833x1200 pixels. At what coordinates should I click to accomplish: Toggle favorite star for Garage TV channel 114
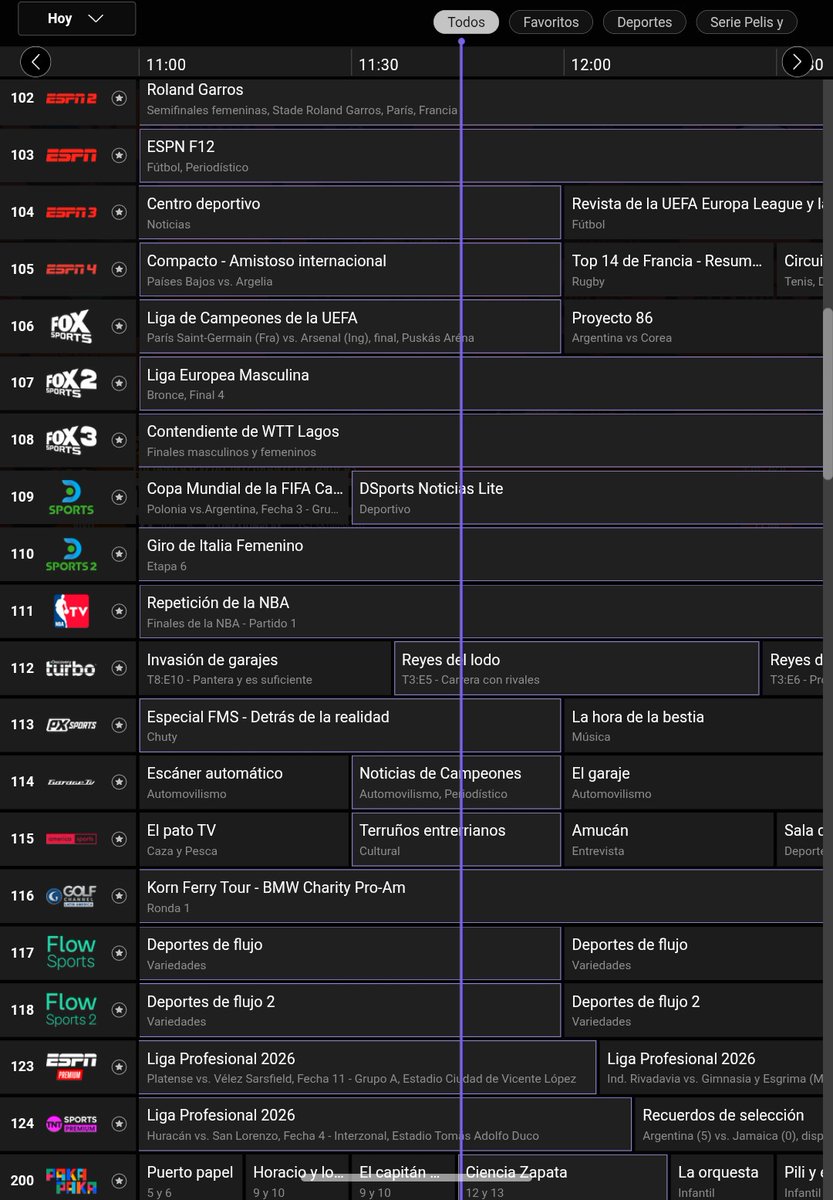[119, 782]
